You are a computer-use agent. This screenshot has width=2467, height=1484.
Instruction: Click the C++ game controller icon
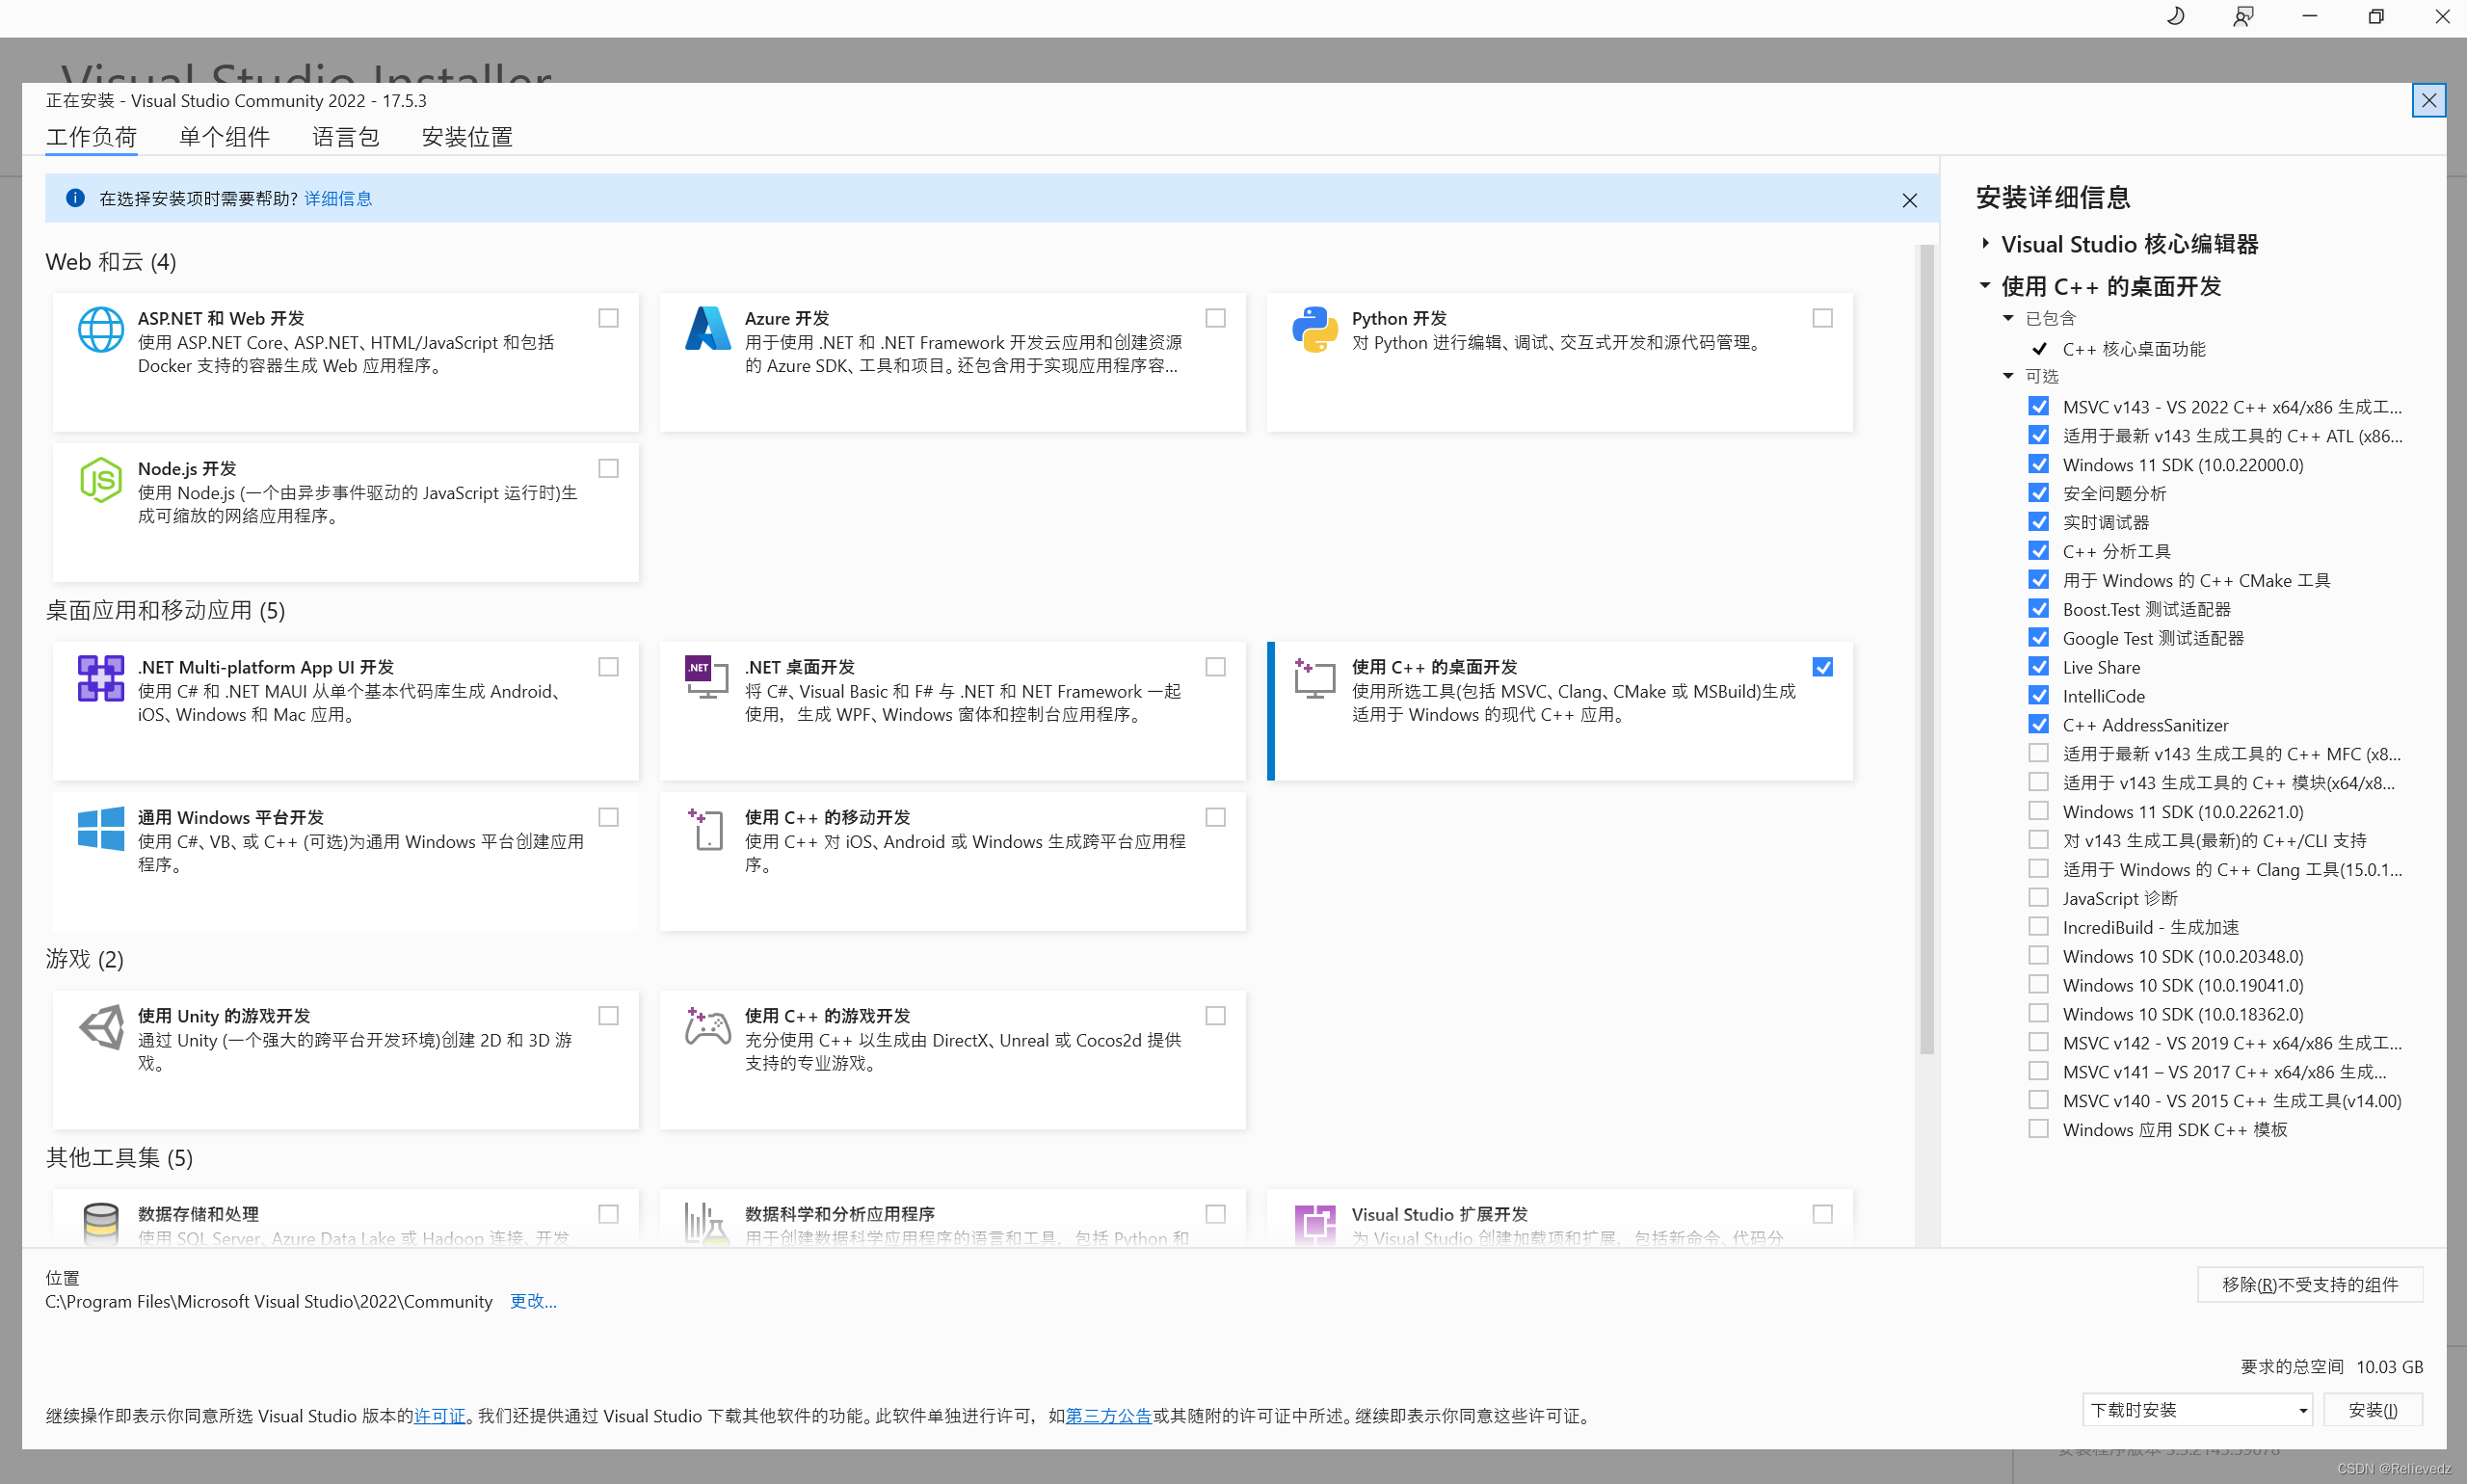click(x=707, y=1026)
